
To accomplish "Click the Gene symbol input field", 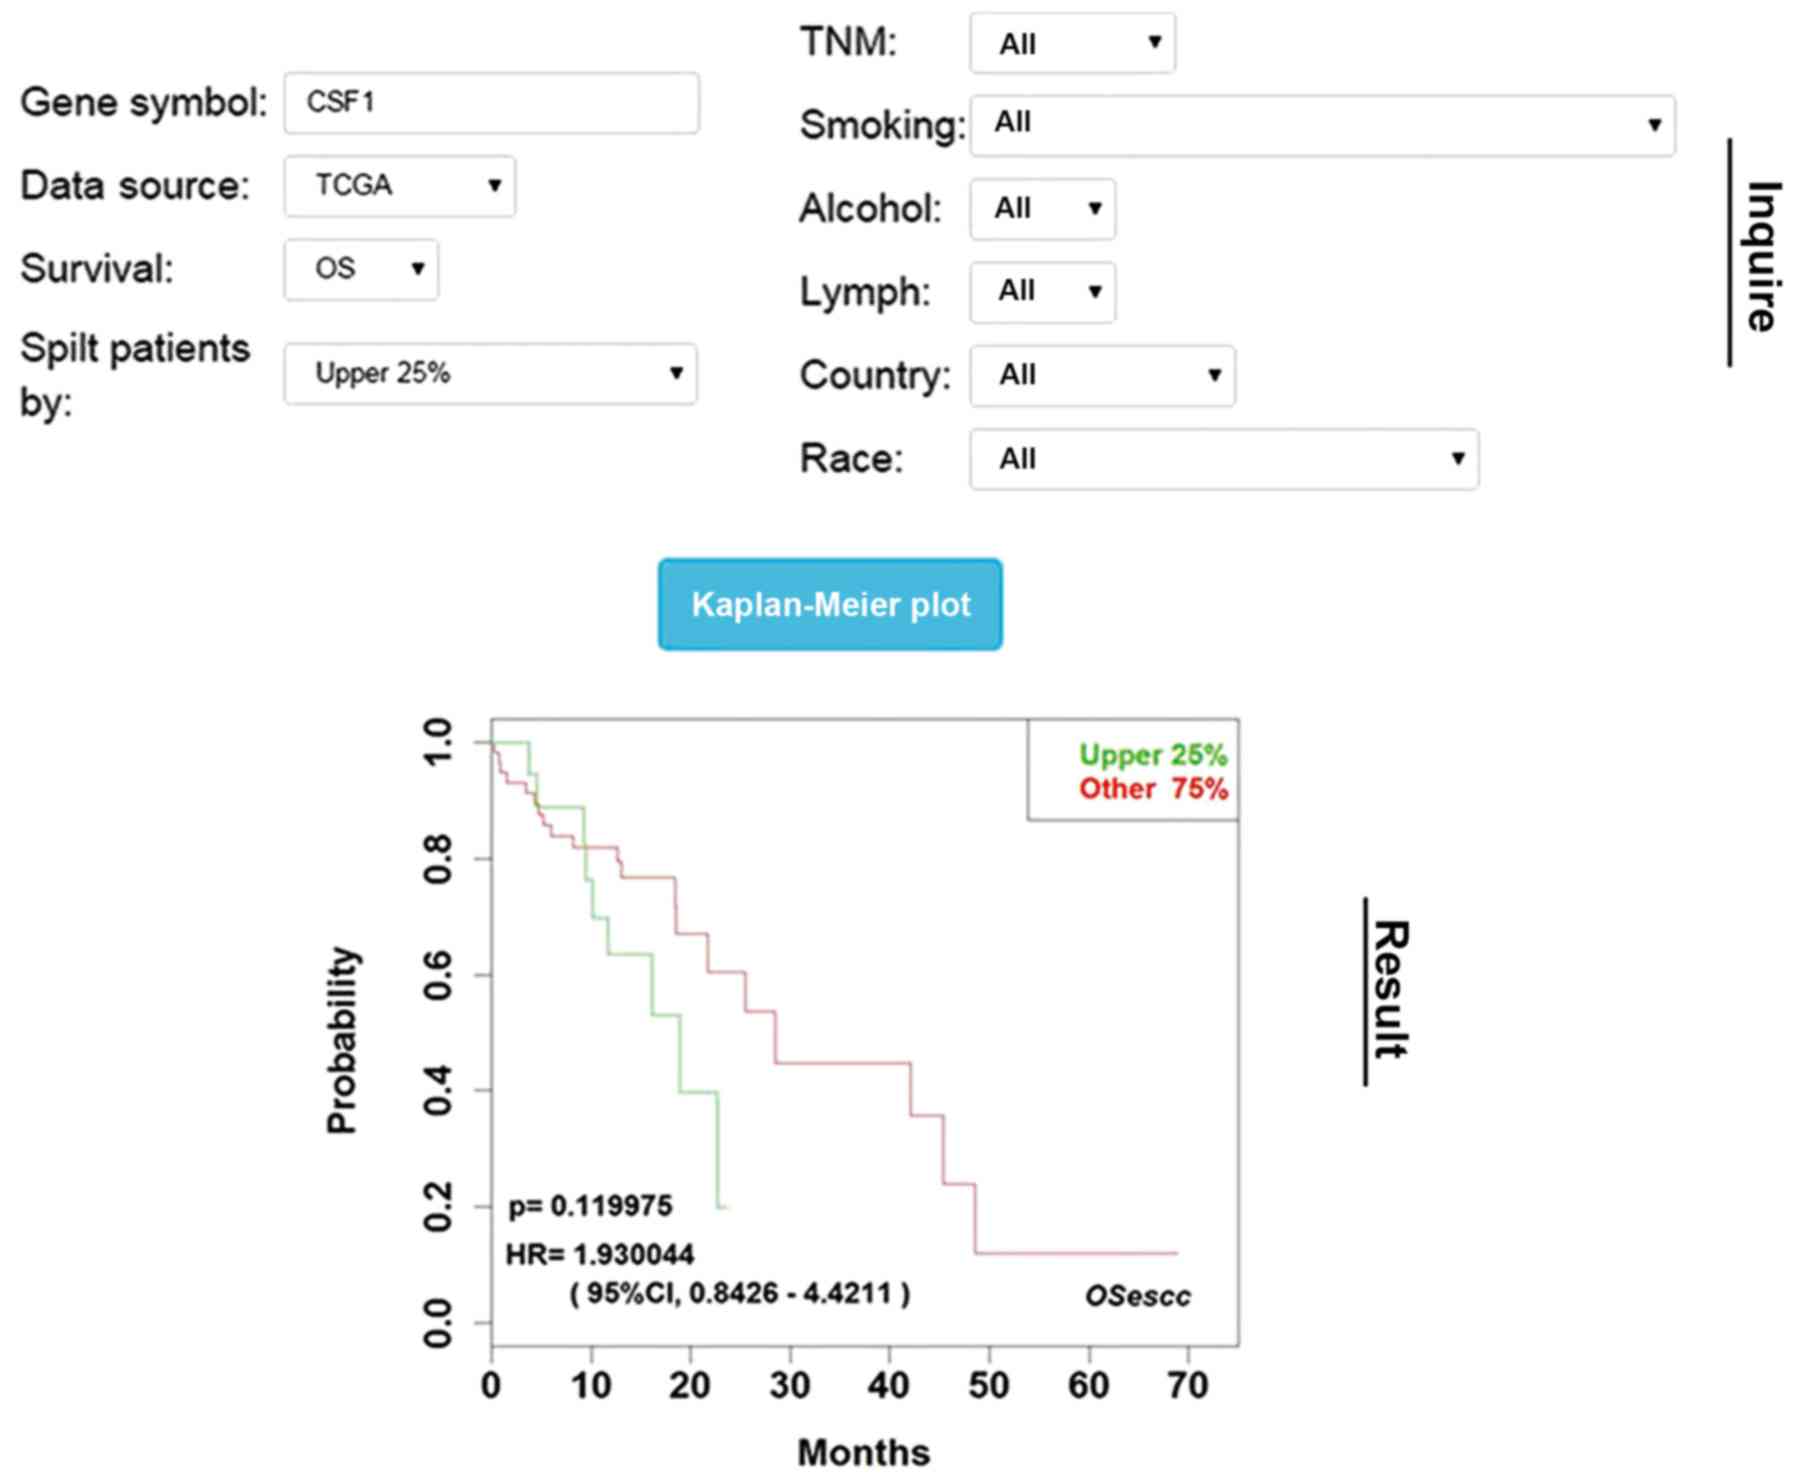I will point(491,103).
